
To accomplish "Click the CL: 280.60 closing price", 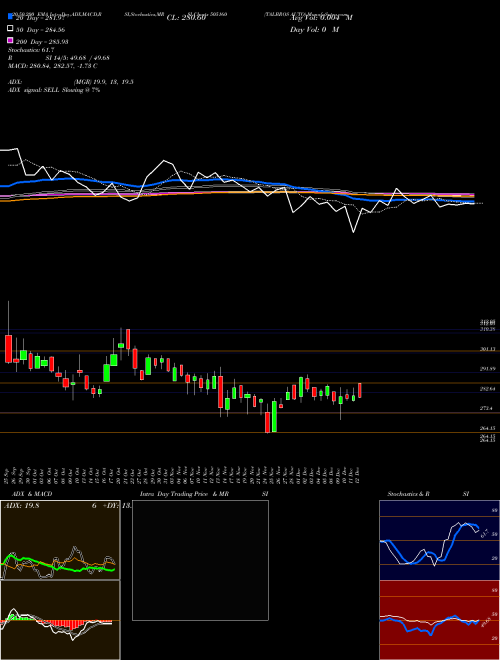I will pos(186,18).
